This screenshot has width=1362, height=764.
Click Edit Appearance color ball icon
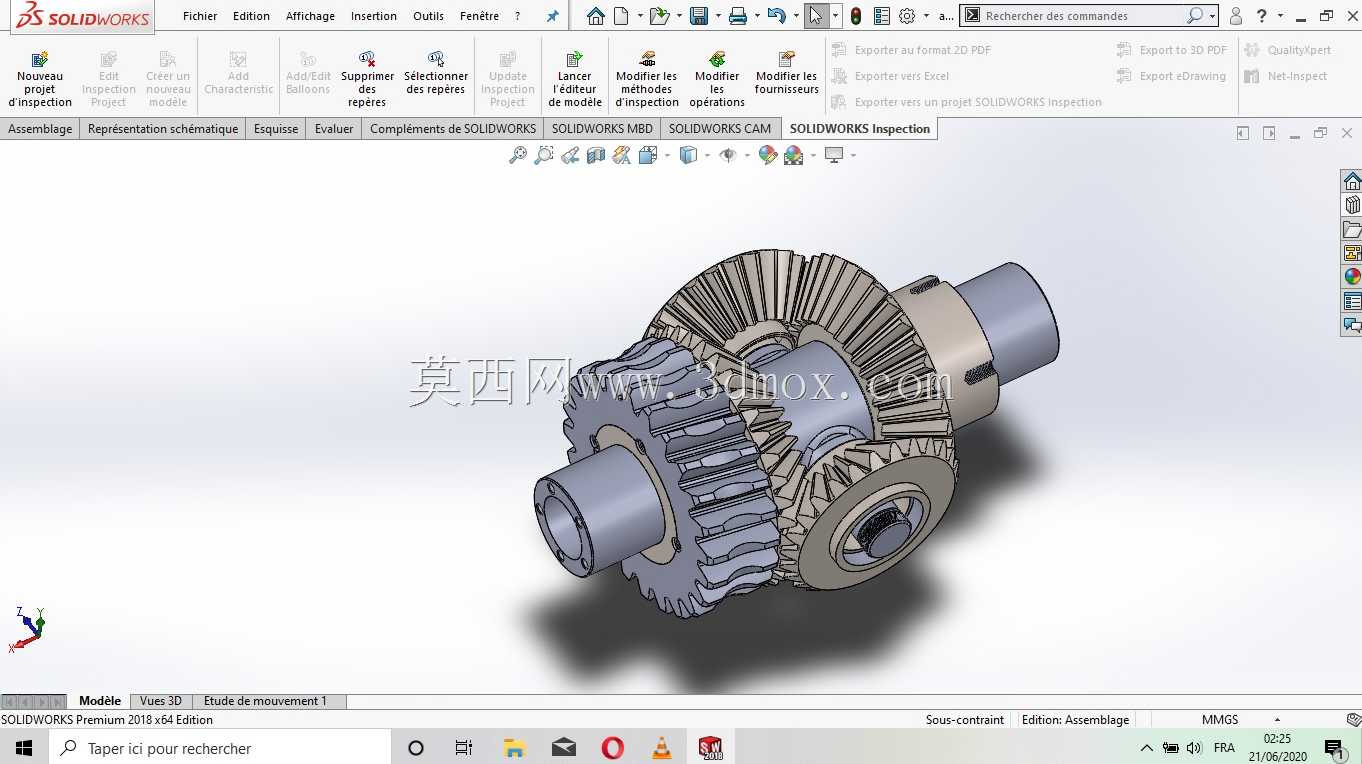(767, 155)
